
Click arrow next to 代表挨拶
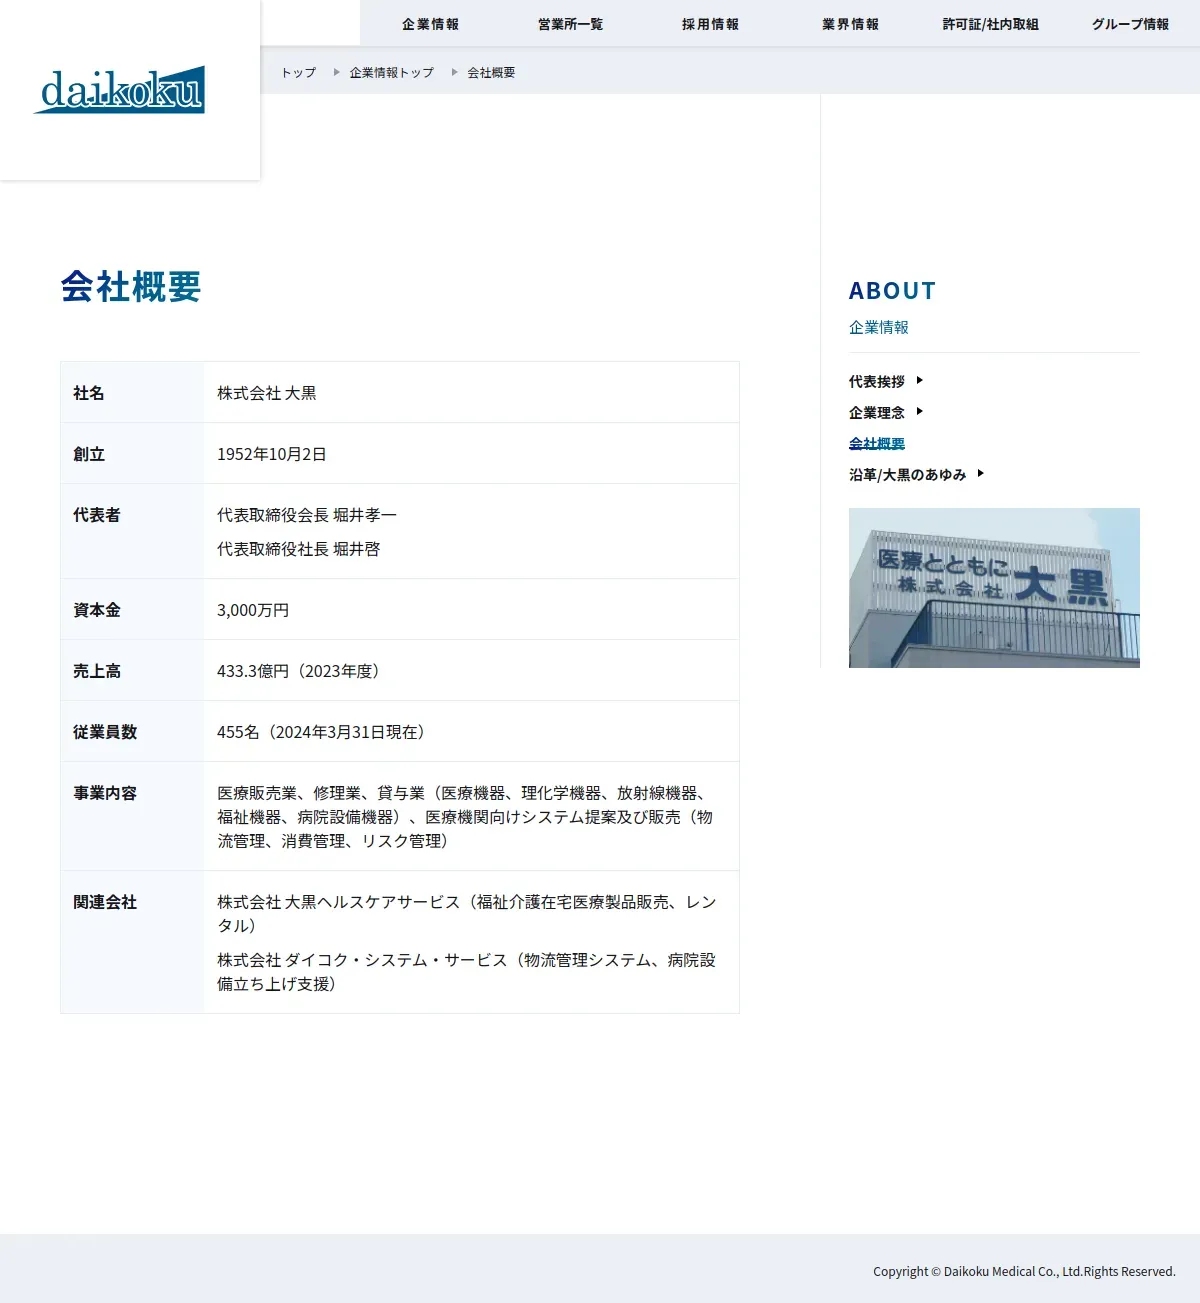(x=919, y=380)
